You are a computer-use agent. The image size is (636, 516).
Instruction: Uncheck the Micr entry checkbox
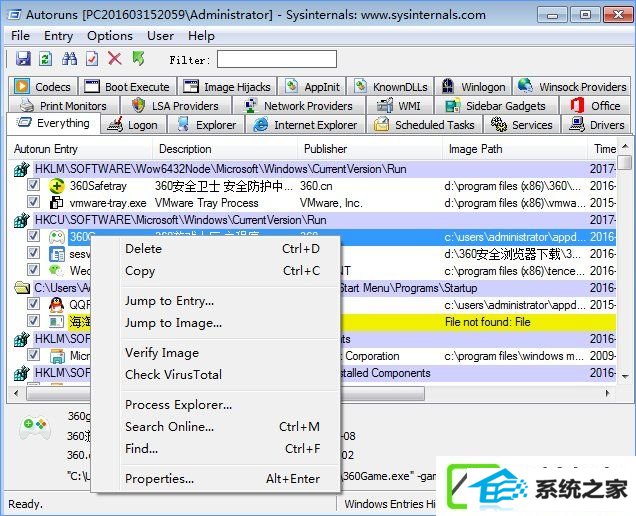coord(33,355)
